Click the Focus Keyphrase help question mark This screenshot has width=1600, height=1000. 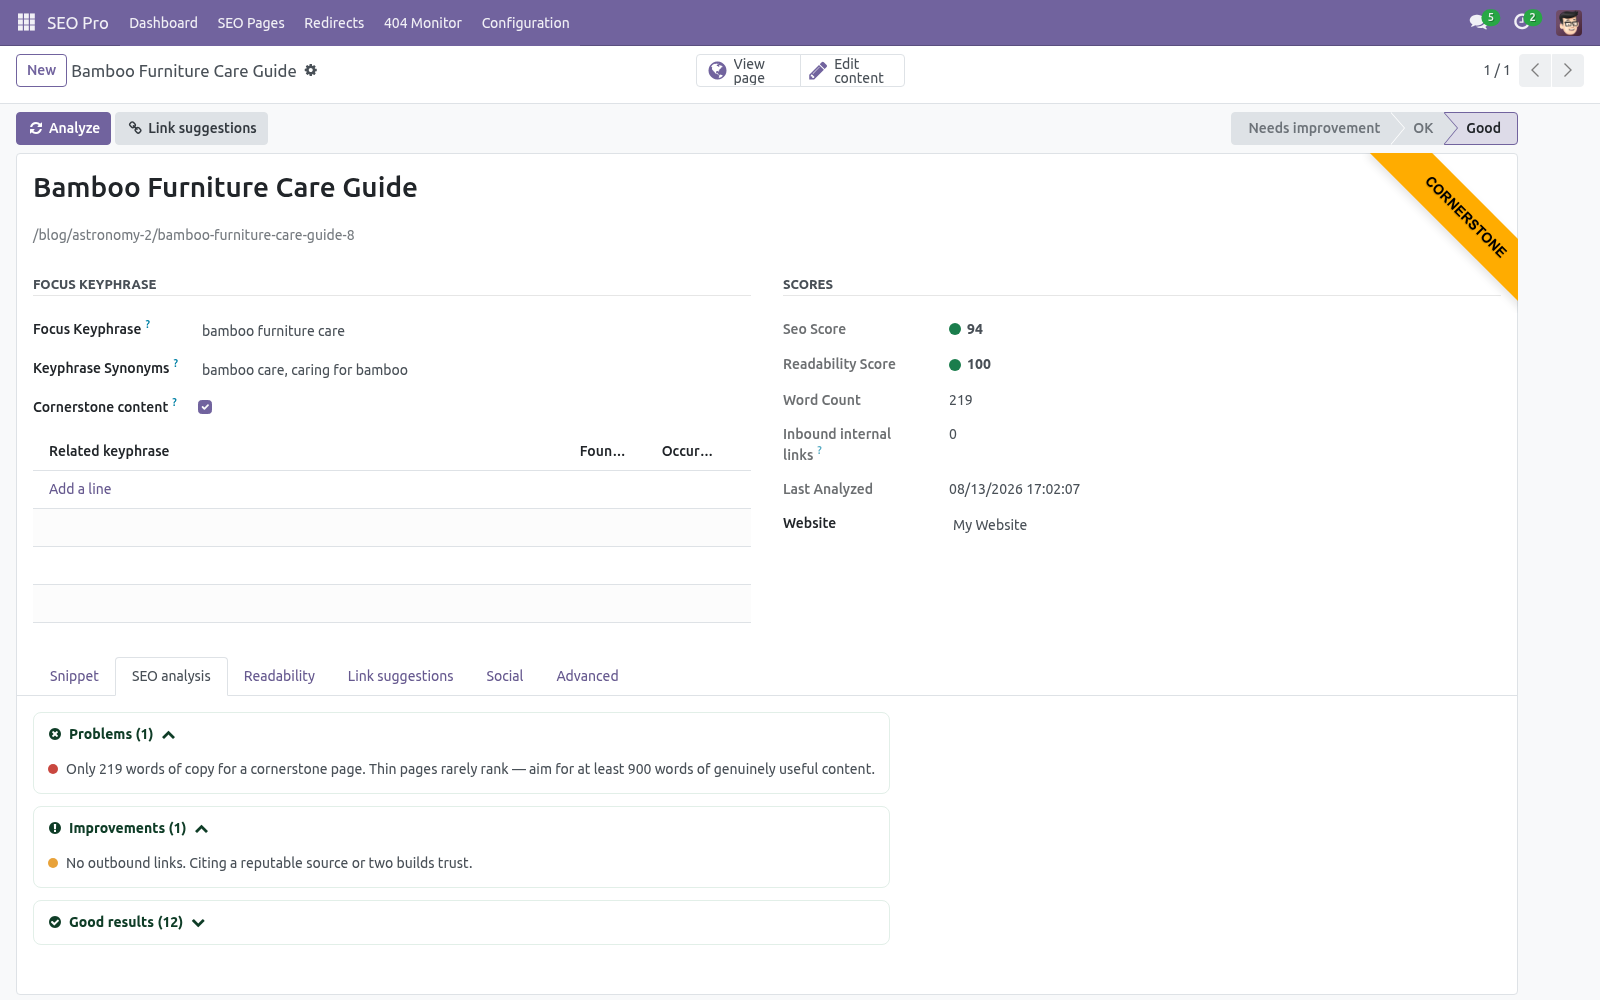(x=148, y=324)
